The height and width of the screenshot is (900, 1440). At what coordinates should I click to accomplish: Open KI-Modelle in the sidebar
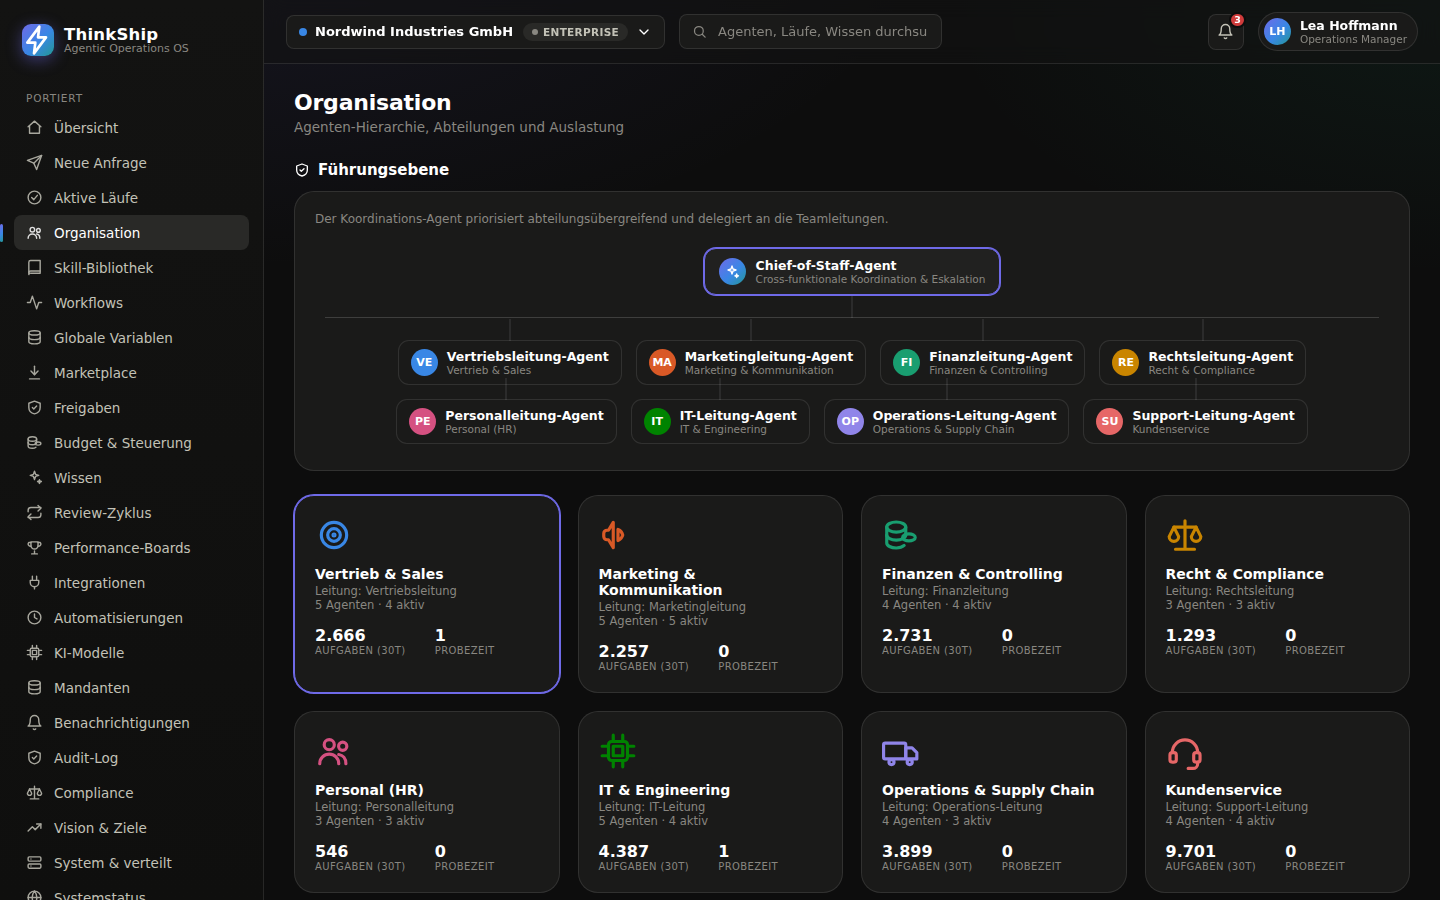tap(132, 653)
